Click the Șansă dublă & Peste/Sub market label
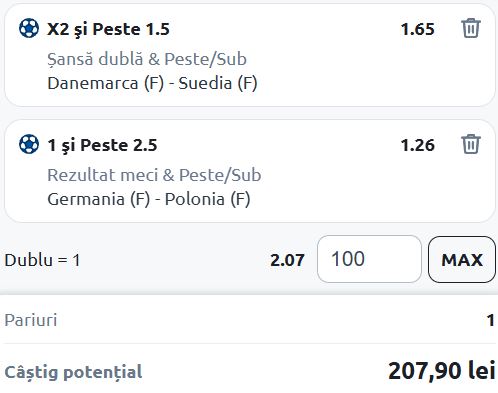Viewport: 498px width, 393px height. 147,59
